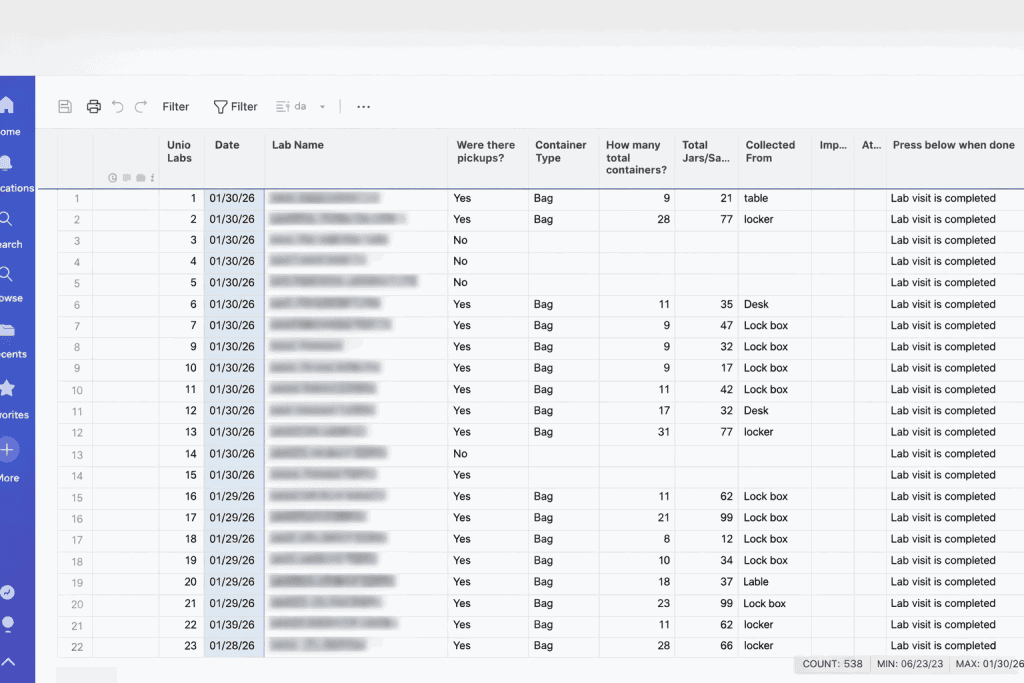1024x683 pixels.
Task: Open the three-dot more options menu
Action: coord(364,106)
